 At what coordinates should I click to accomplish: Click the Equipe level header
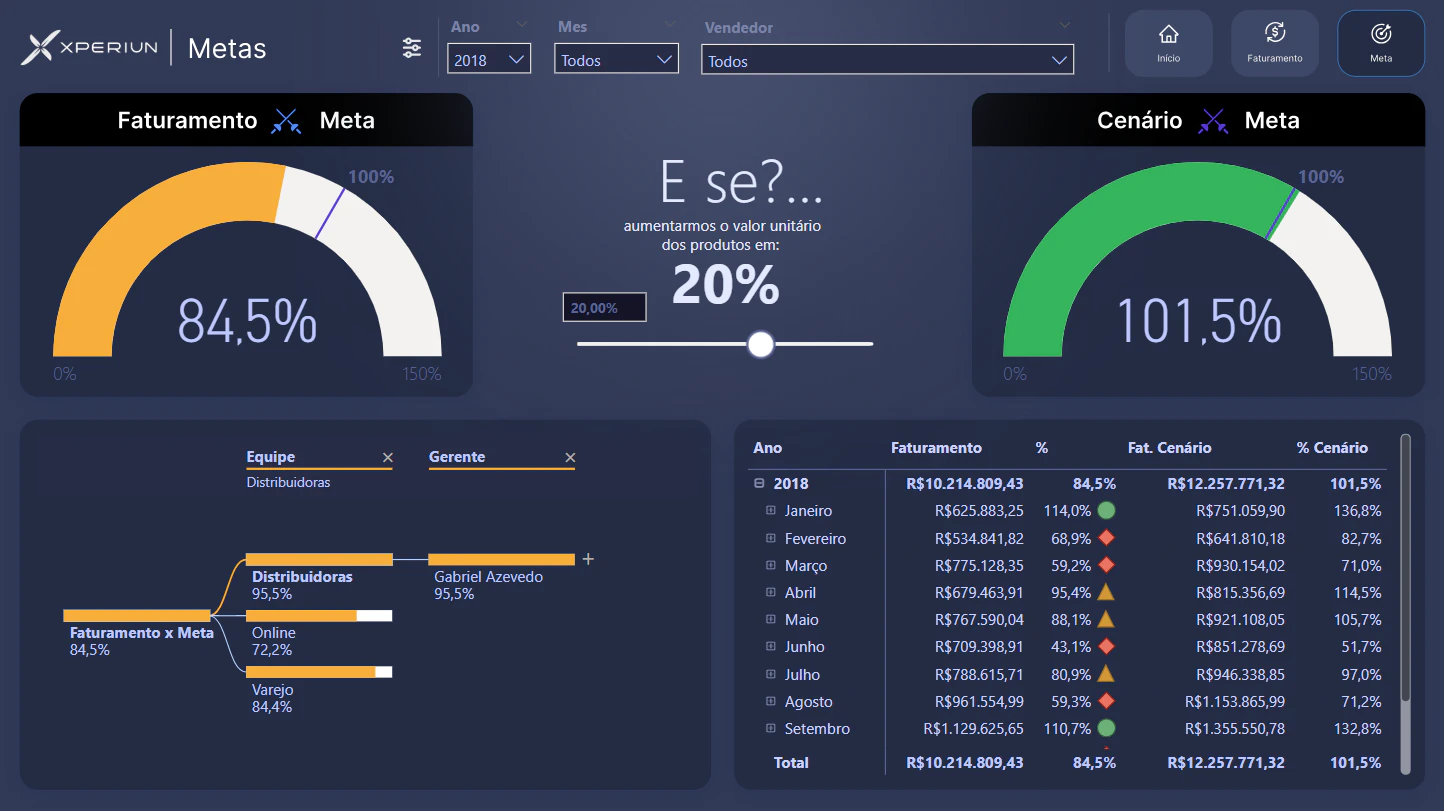271,457
